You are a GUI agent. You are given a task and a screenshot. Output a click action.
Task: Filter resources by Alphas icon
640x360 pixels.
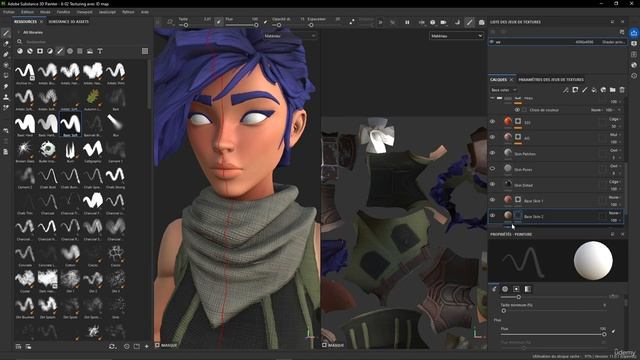tap(70, 51)
